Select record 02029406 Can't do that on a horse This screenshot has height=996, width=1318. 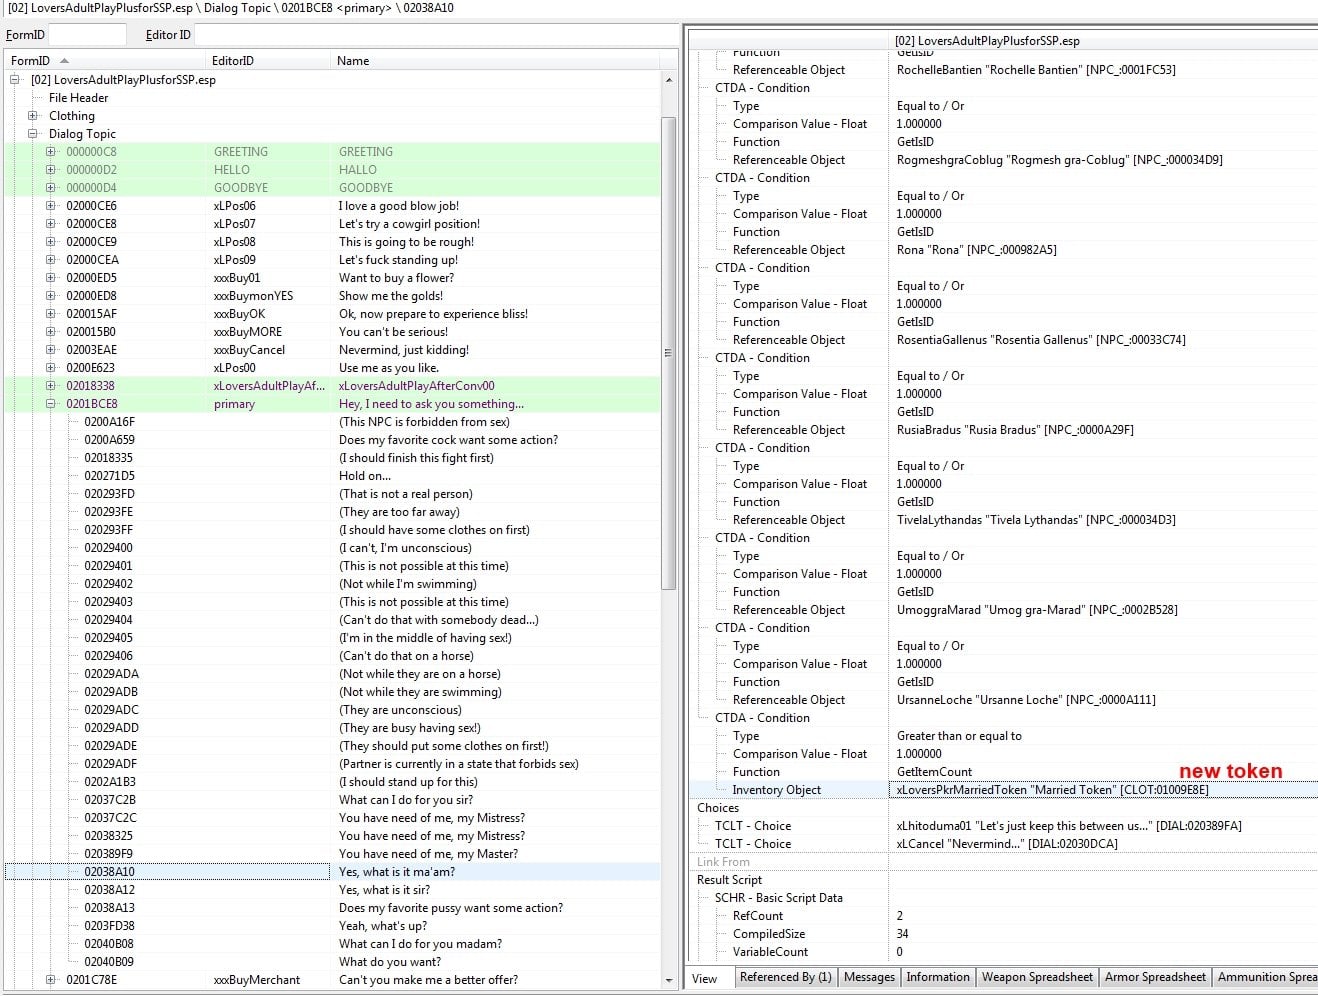tap(332, 656)
